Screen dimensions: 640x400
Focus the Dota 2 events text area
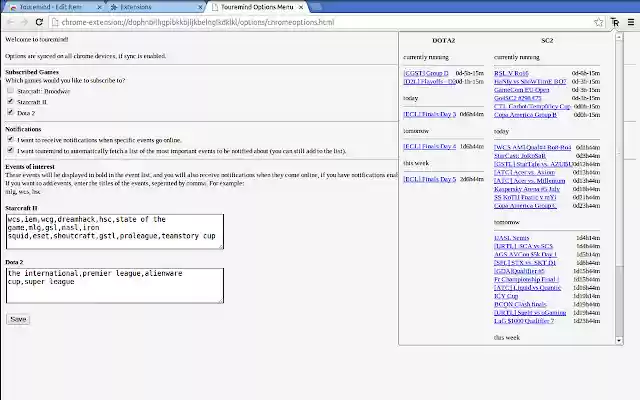pos(115,285)
